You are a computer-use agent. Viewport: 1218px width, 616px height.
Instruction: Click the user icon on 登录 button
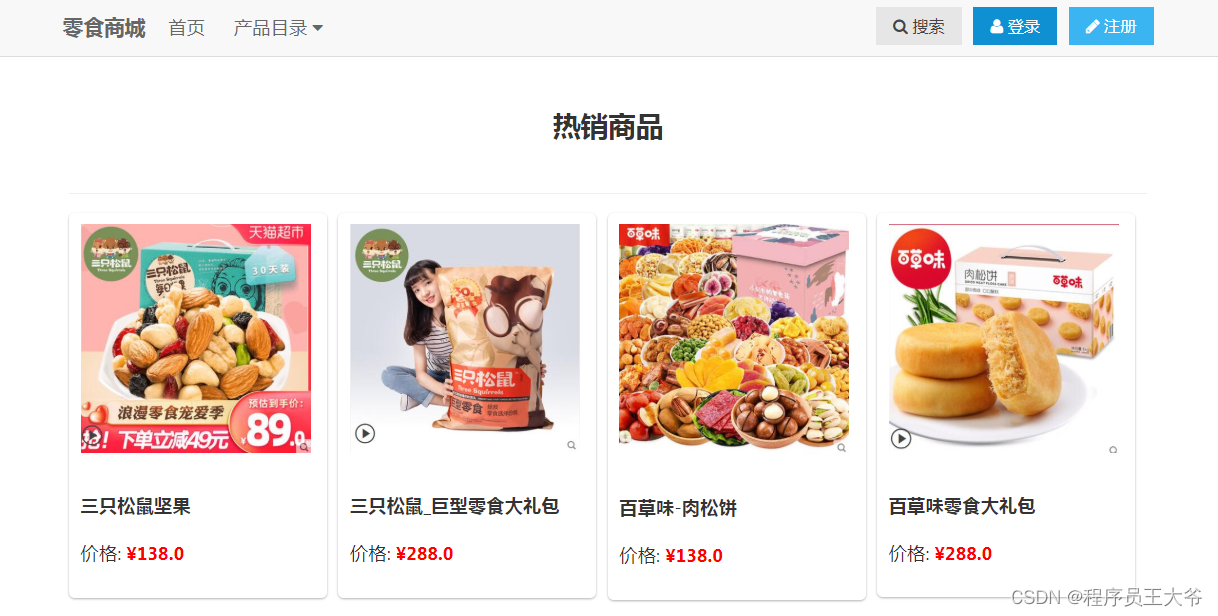point(997,27)
